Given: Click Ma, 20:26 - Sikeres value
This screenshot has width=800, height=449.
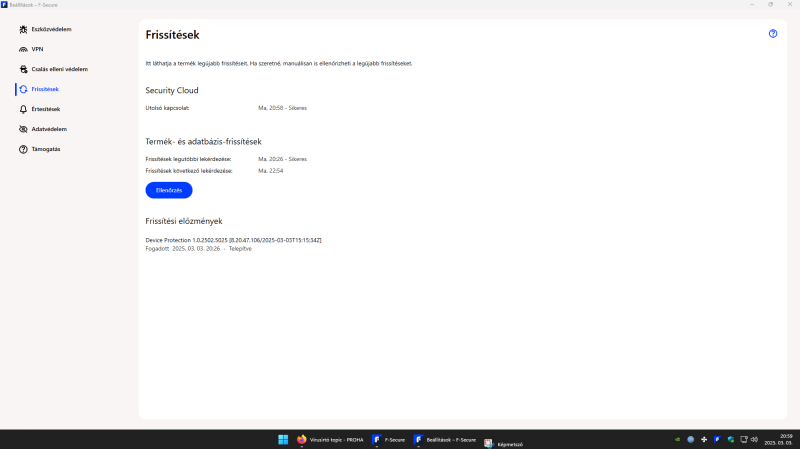Looking at the screenshot, I should click(x=283, y=159).
